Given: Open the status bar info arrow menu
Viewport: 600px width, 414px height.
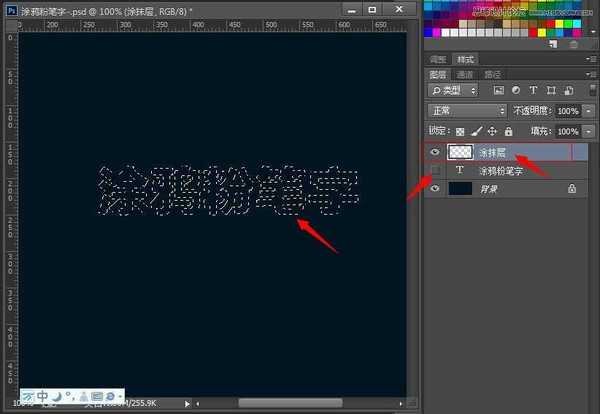Looking at the screenshot, I should point(187,404).
